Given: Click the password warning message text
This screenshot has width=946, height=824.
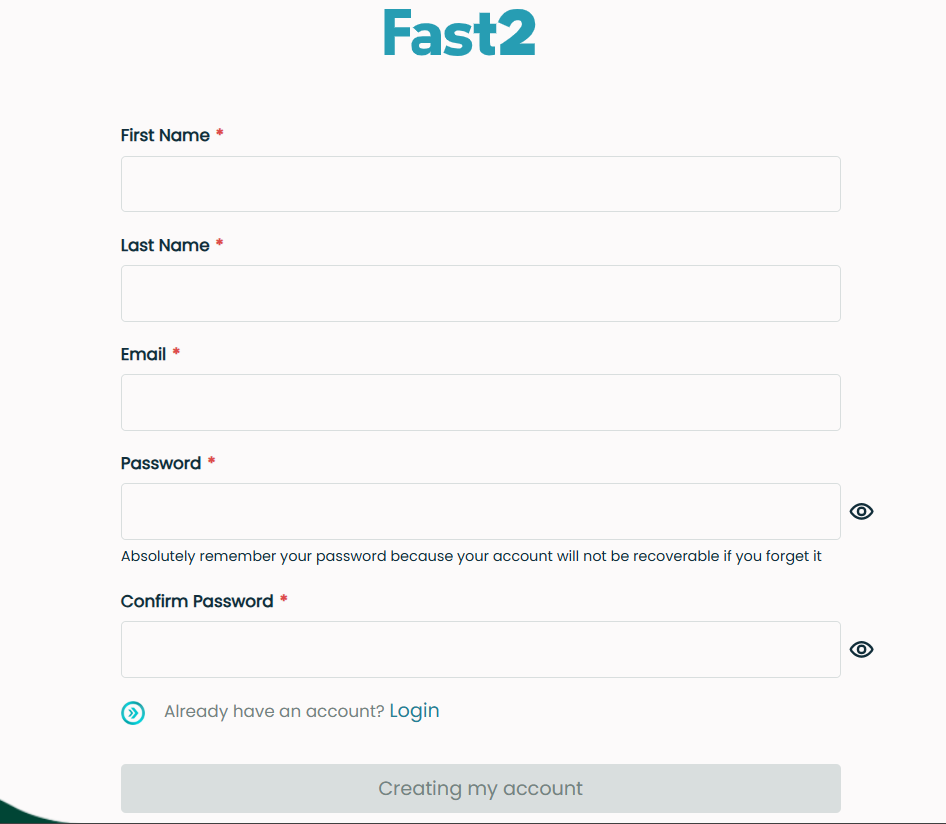Looking at the screenshot, I should coord(470,556).
